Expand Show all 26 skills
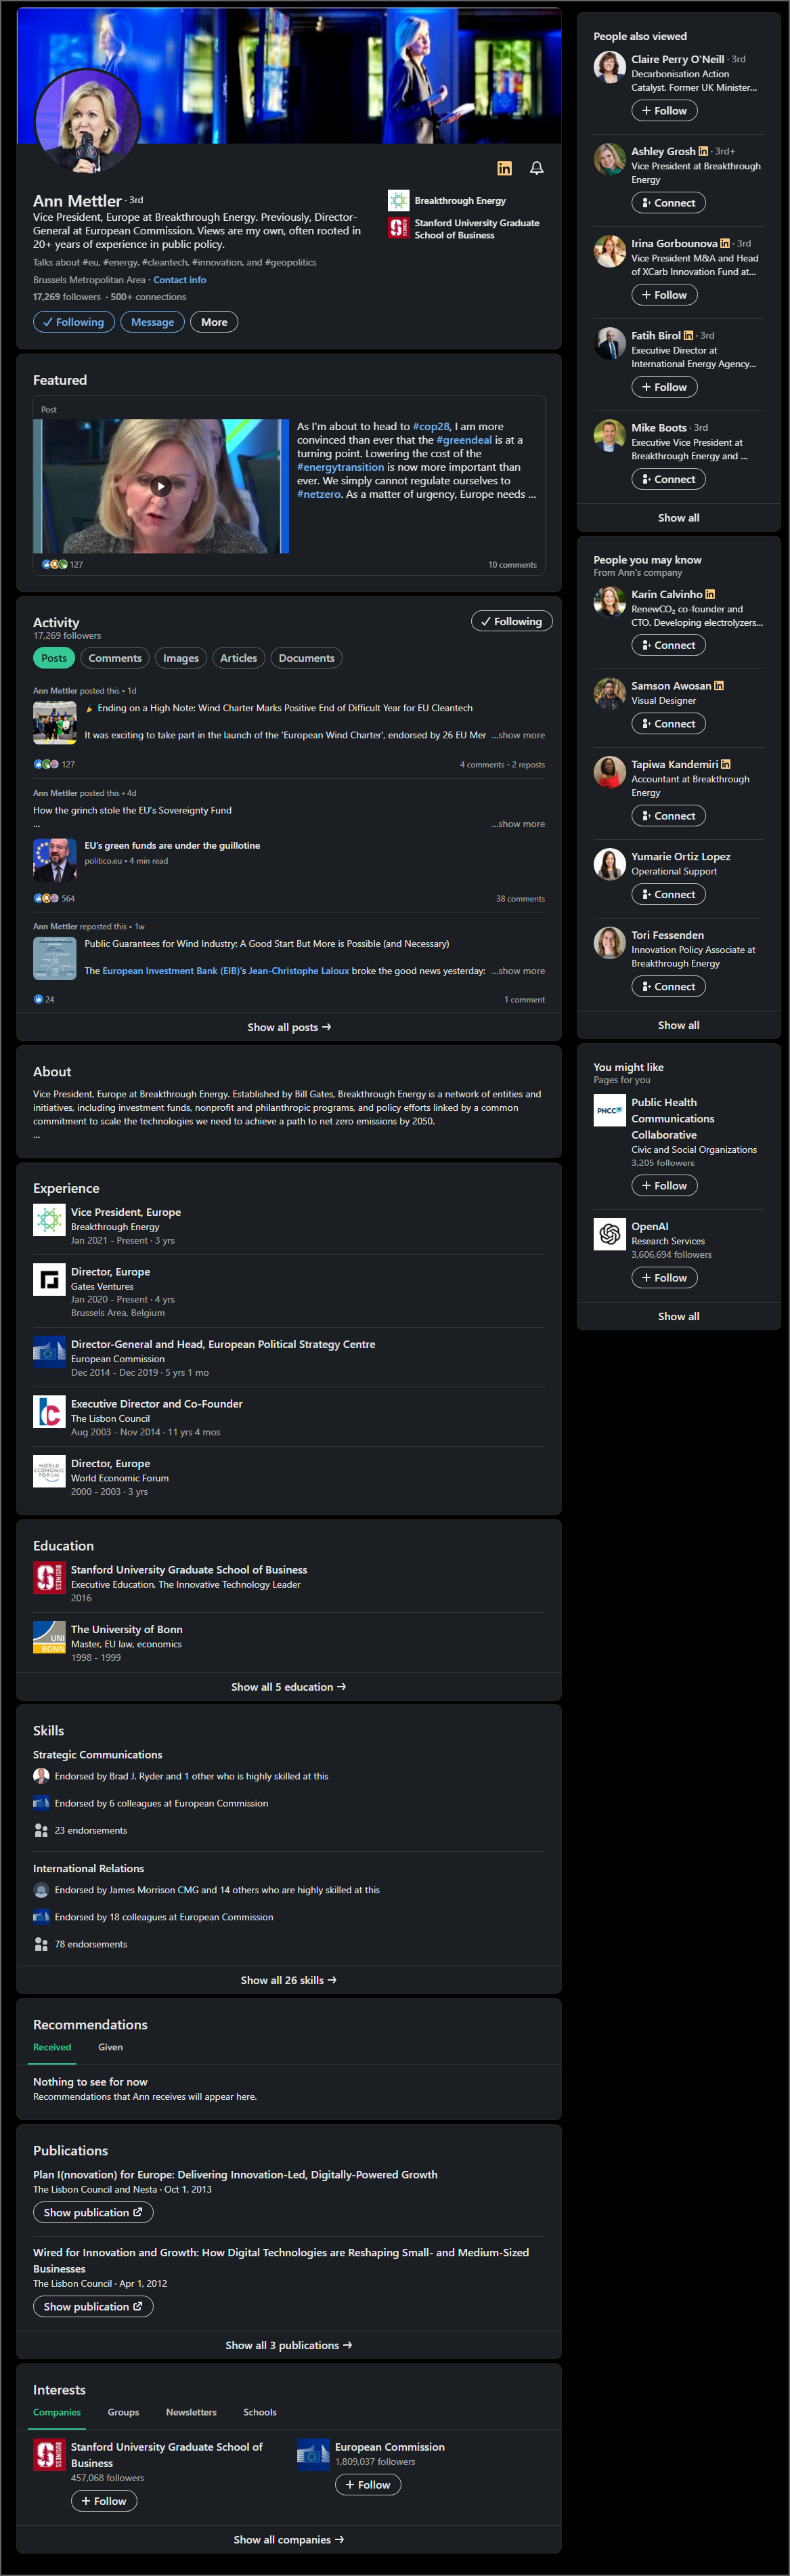Image resolution: width=790 pixels, height=2576 pixels. pyautogui.click(x=289, y=1980)
